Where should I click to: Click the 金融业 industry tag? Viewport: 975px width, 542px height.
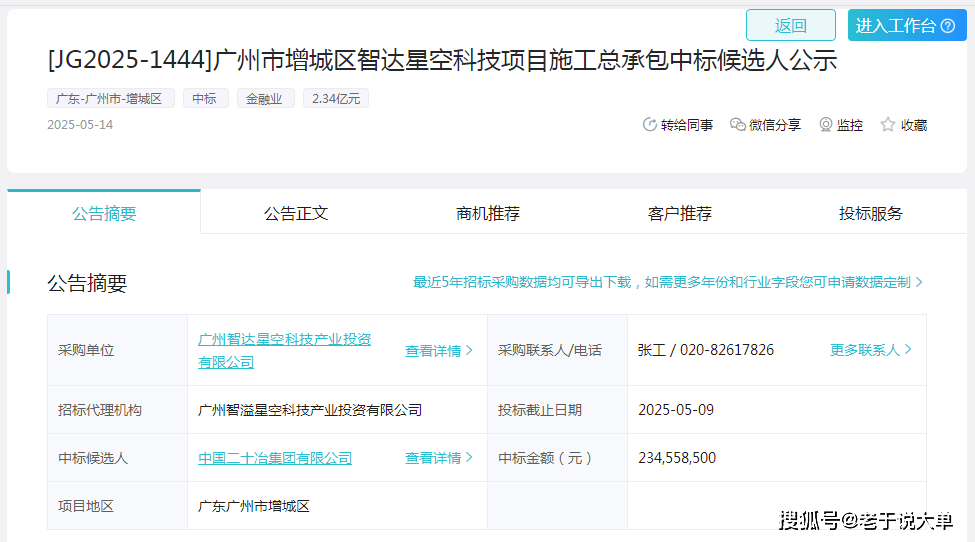(265, 98)
